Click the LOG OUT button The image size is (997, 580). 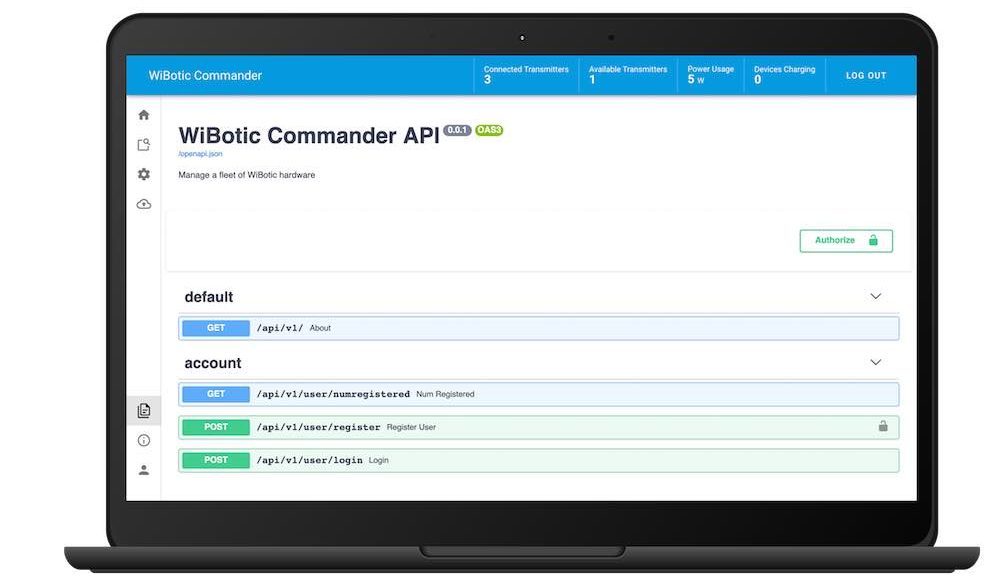point(866,76)
